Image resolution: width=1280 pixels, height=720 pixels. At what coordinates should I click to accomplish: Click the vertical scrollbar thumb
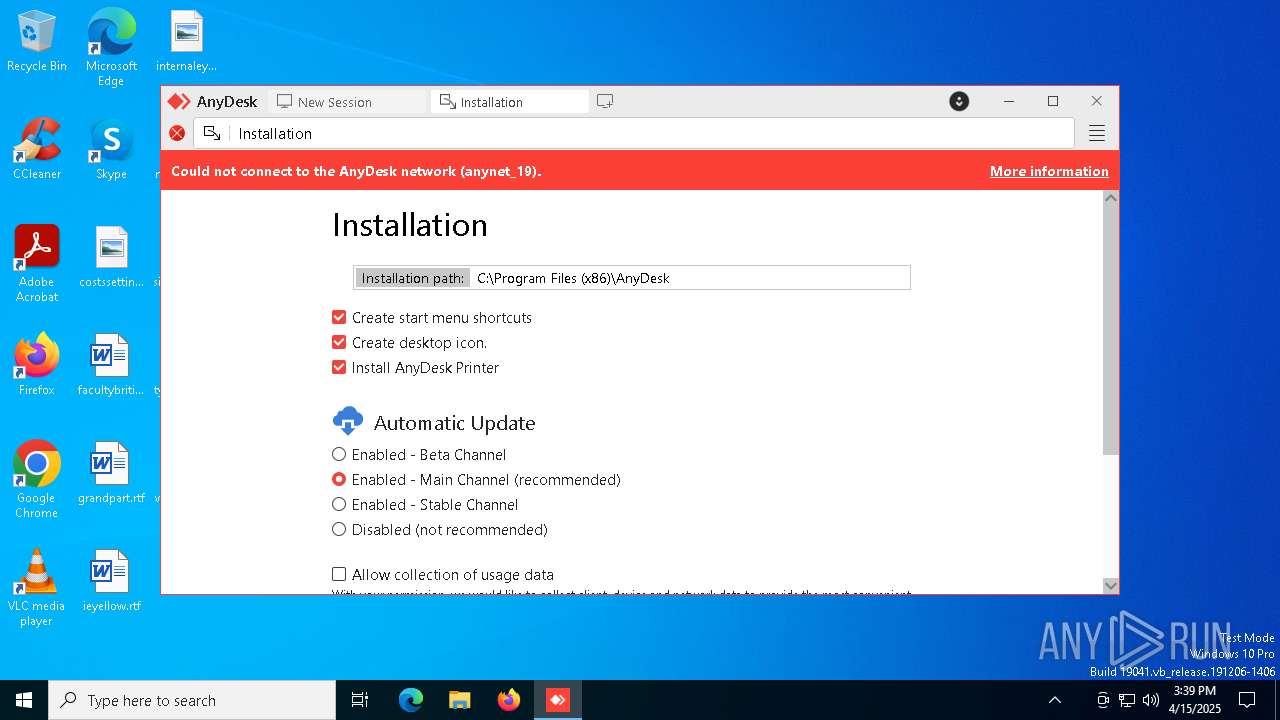[x=1110, y=330]
